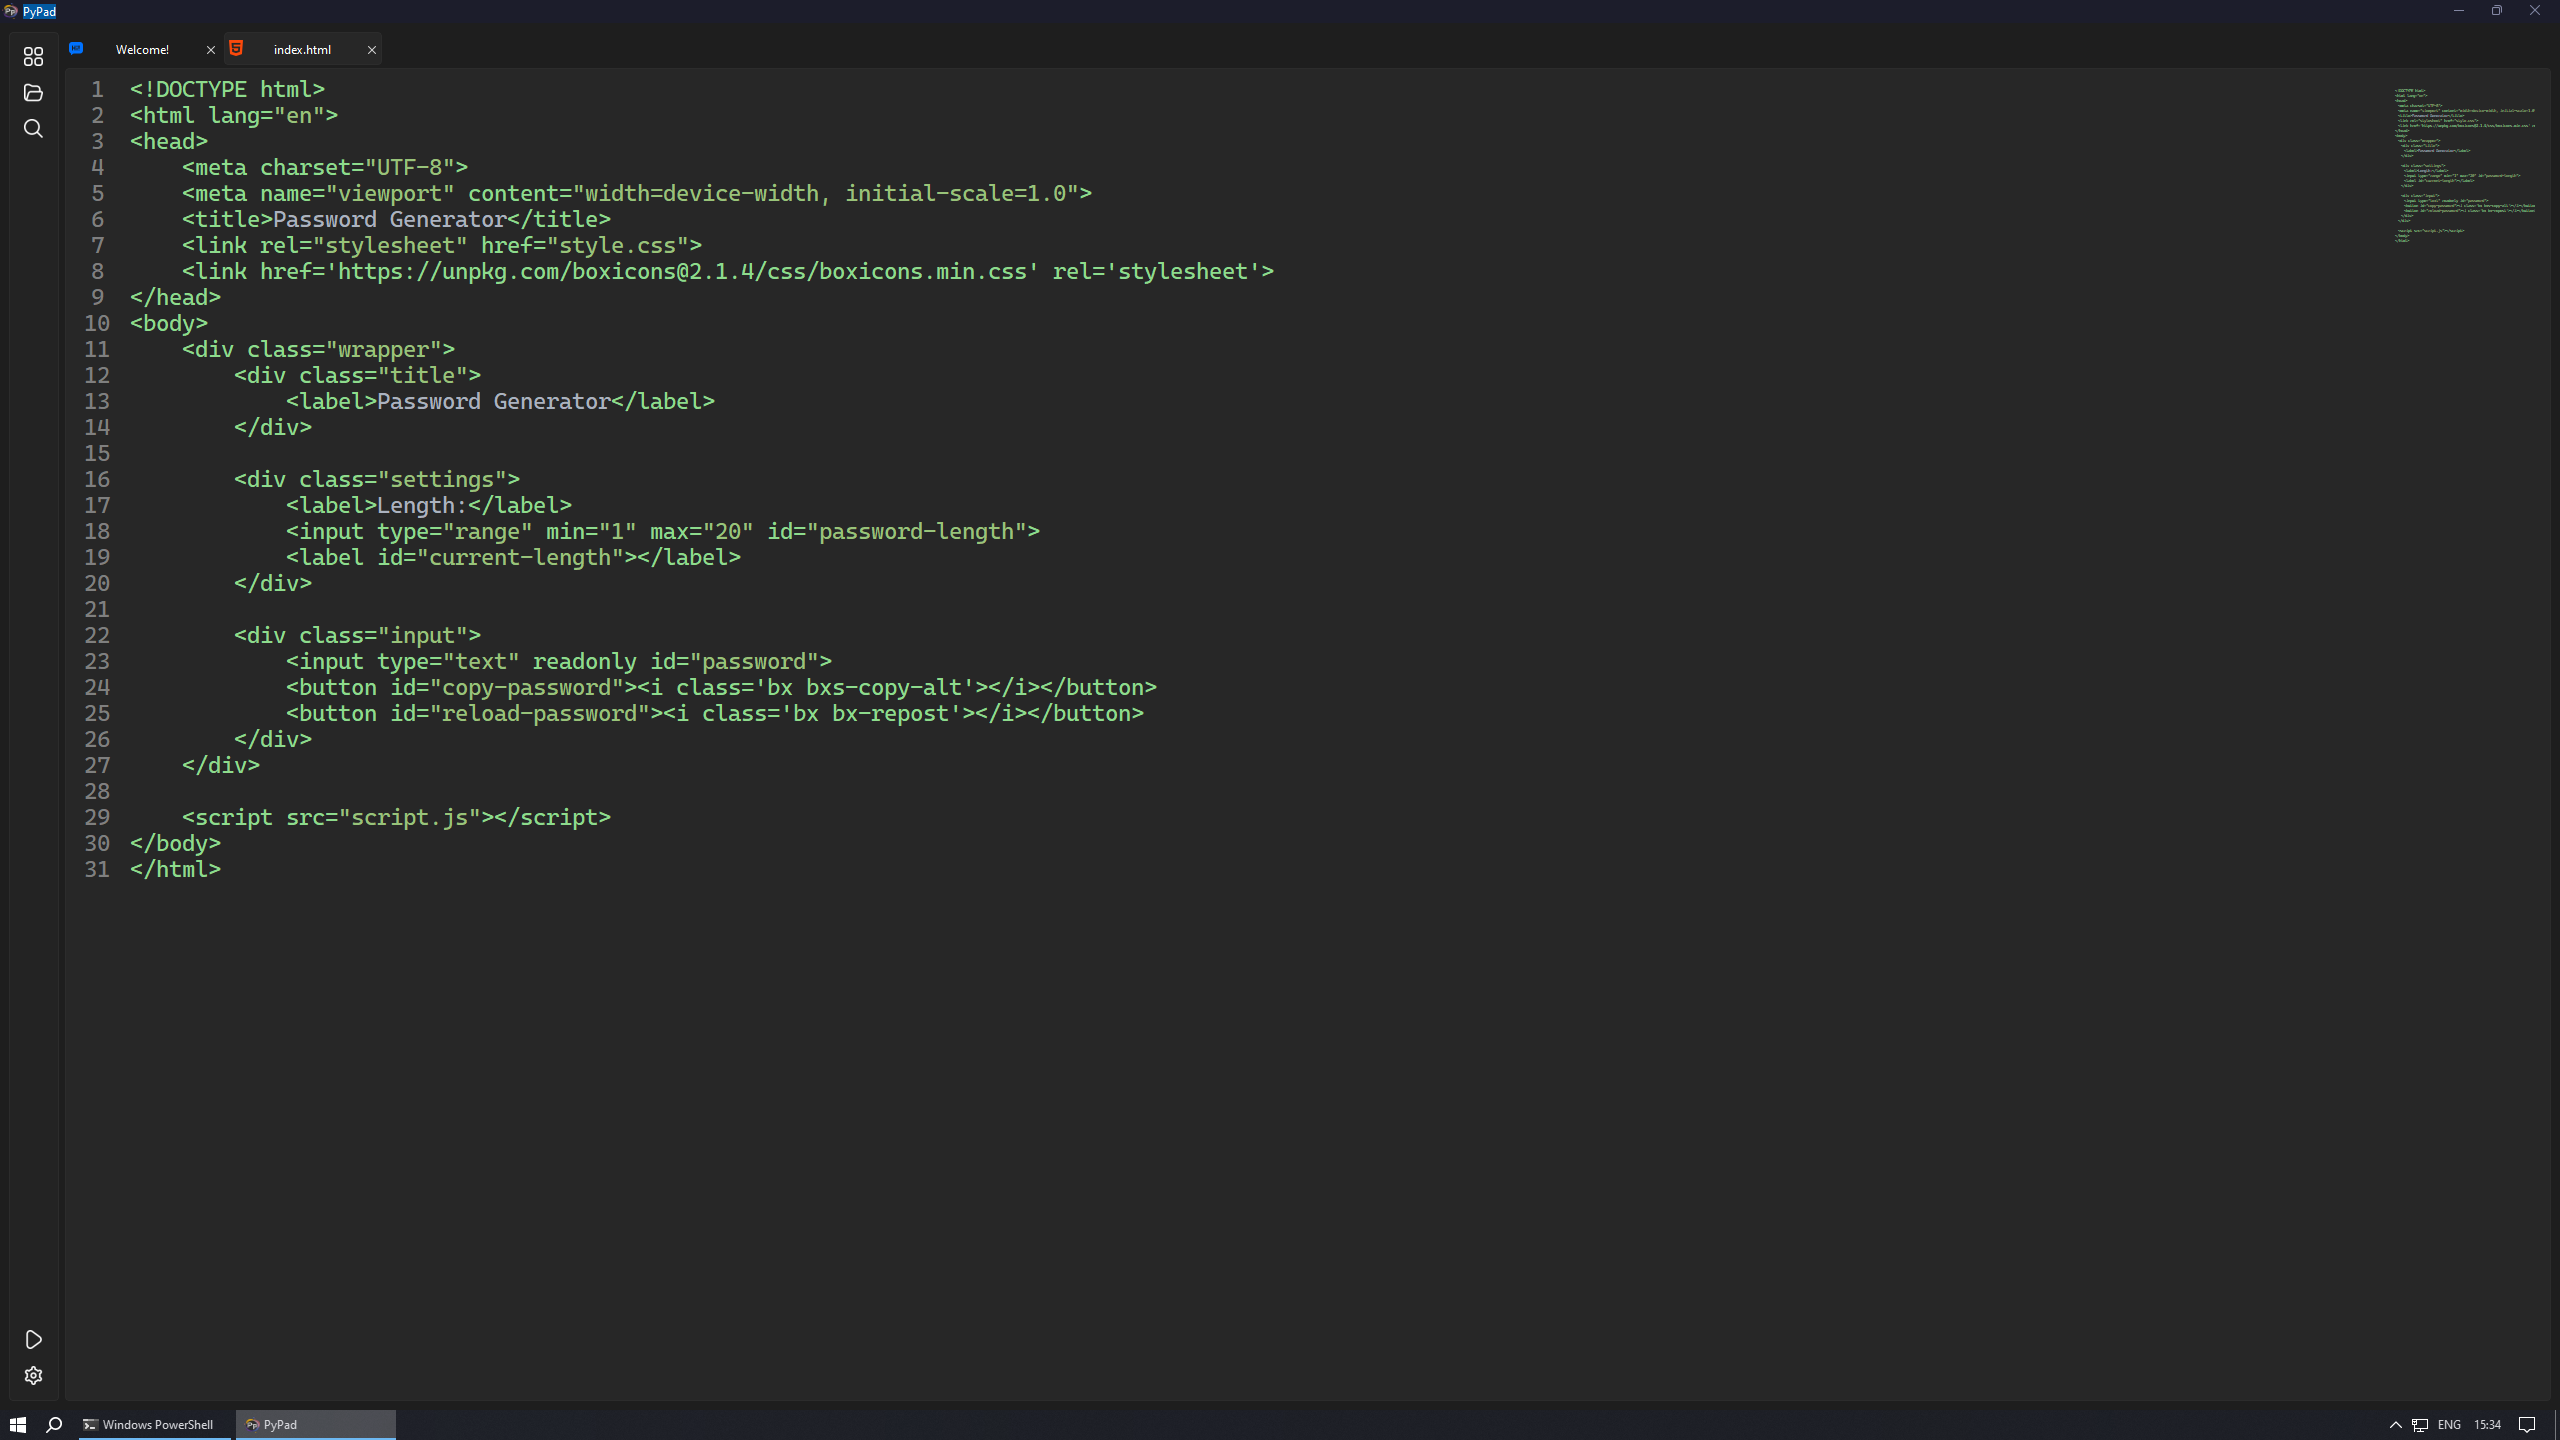Open the notification center icon
This screenshot has height=1440, width=2560.
coord(2527,1424)
